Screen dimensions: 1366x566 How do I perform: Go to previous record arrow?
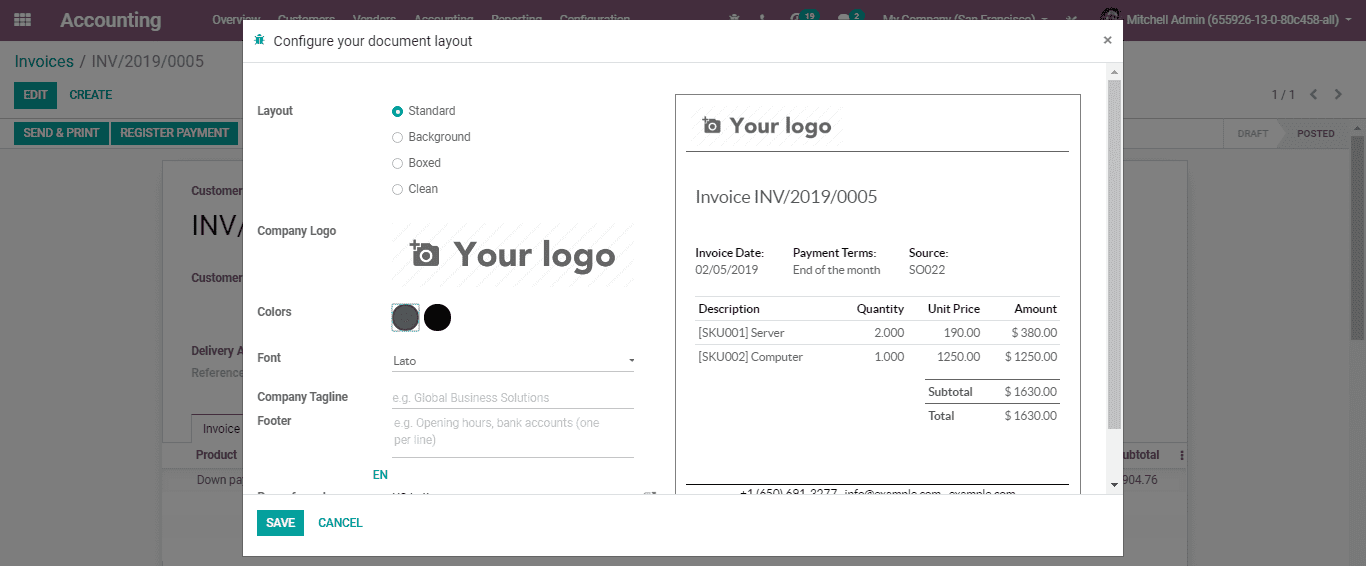(x=1314, y=95)
